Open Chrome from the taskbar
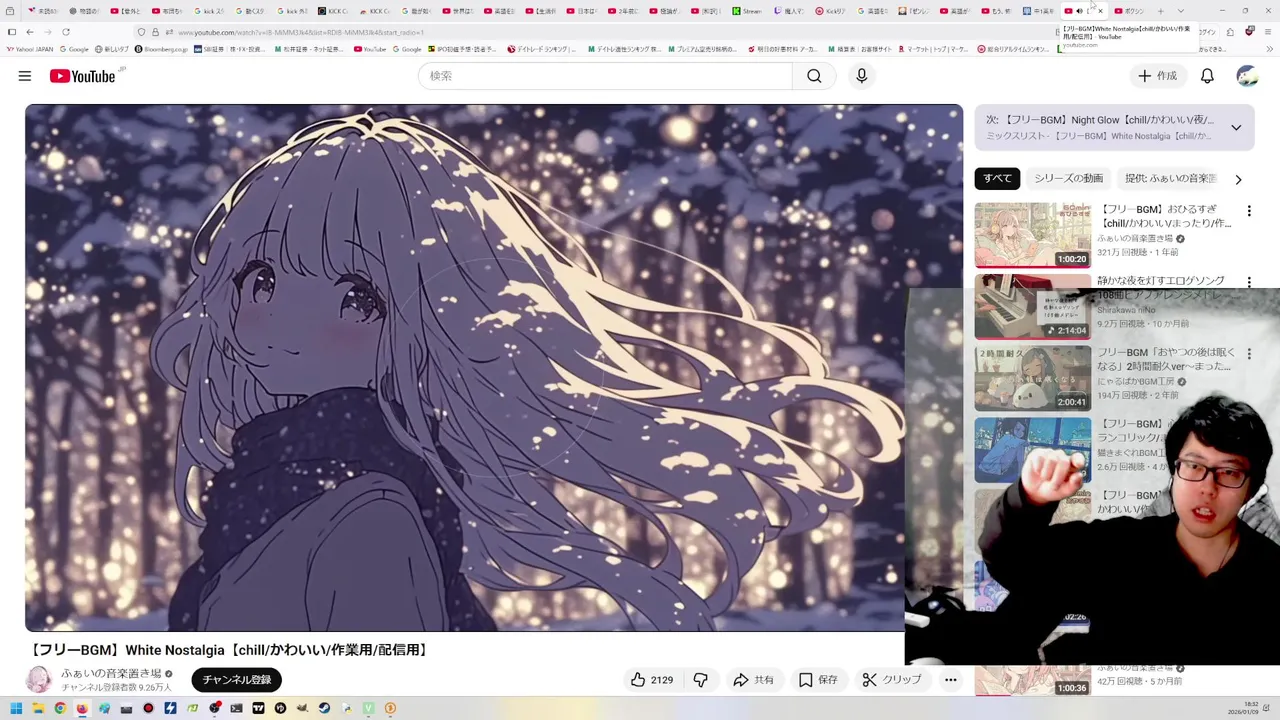This screenshot has height=720, width=1280. pyautogui.click(x=60, y=708)
